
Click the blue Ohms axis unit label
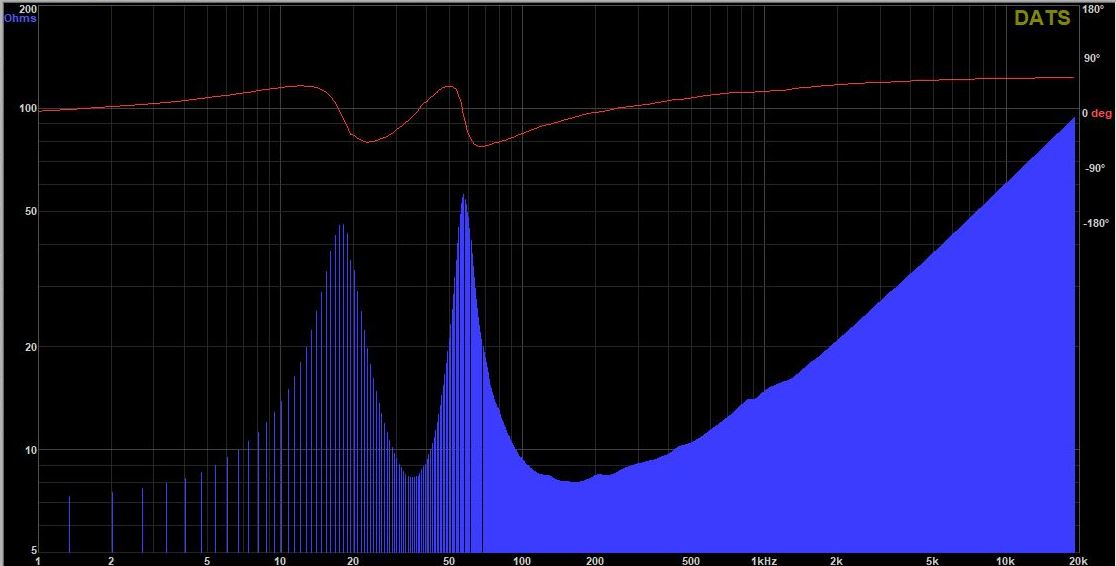20,19
